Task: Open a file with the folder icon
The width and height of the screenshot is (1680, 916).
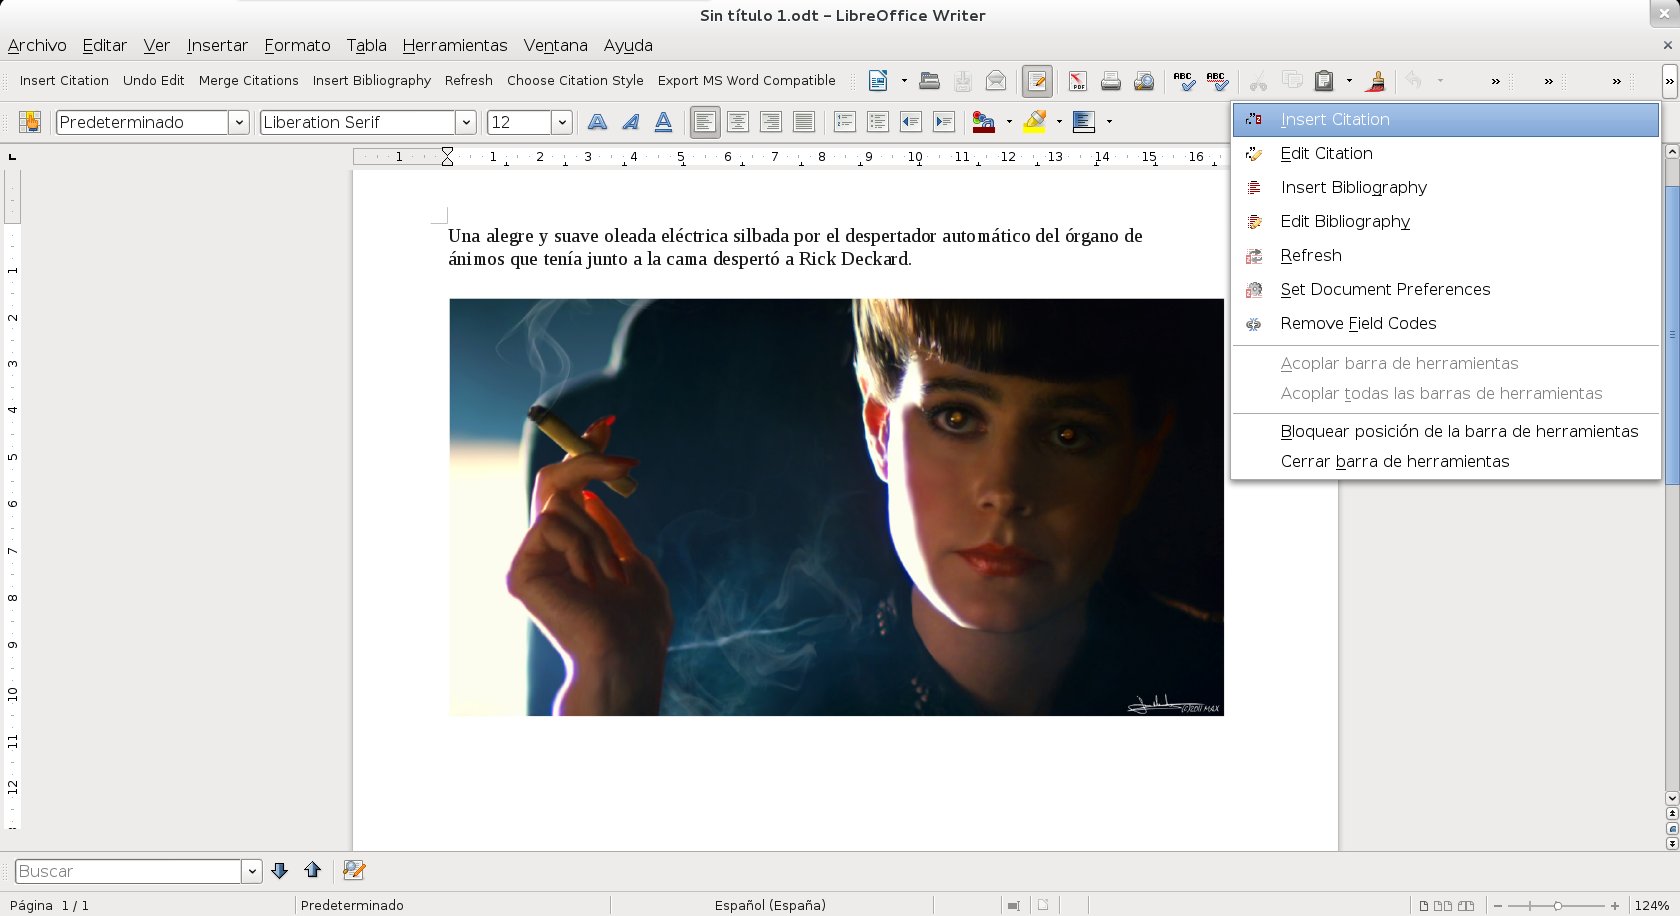Action: (929, 81)
